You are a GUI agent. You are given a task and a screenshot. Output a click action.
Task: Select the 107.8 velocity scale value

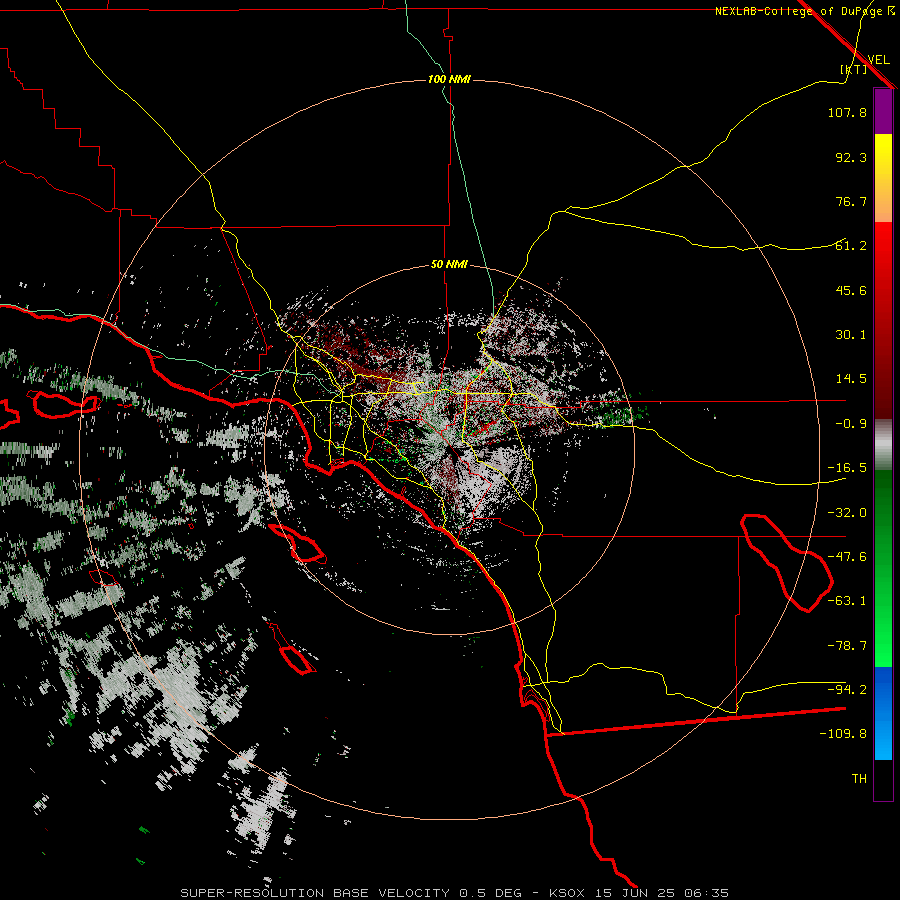click(847, 112)
